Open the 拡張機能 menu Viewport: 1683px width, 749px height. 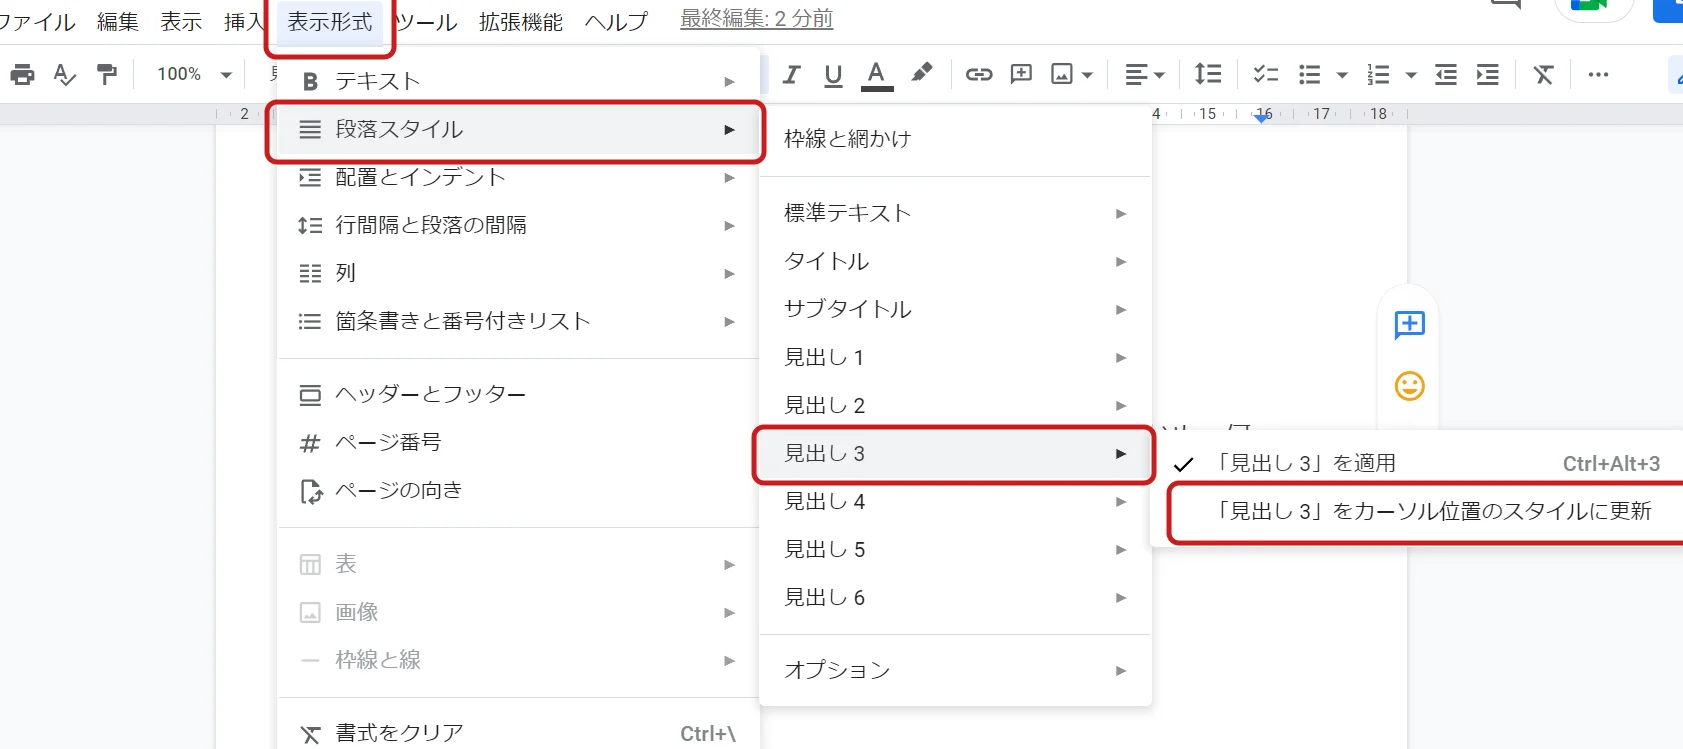(x=521, y=21)
